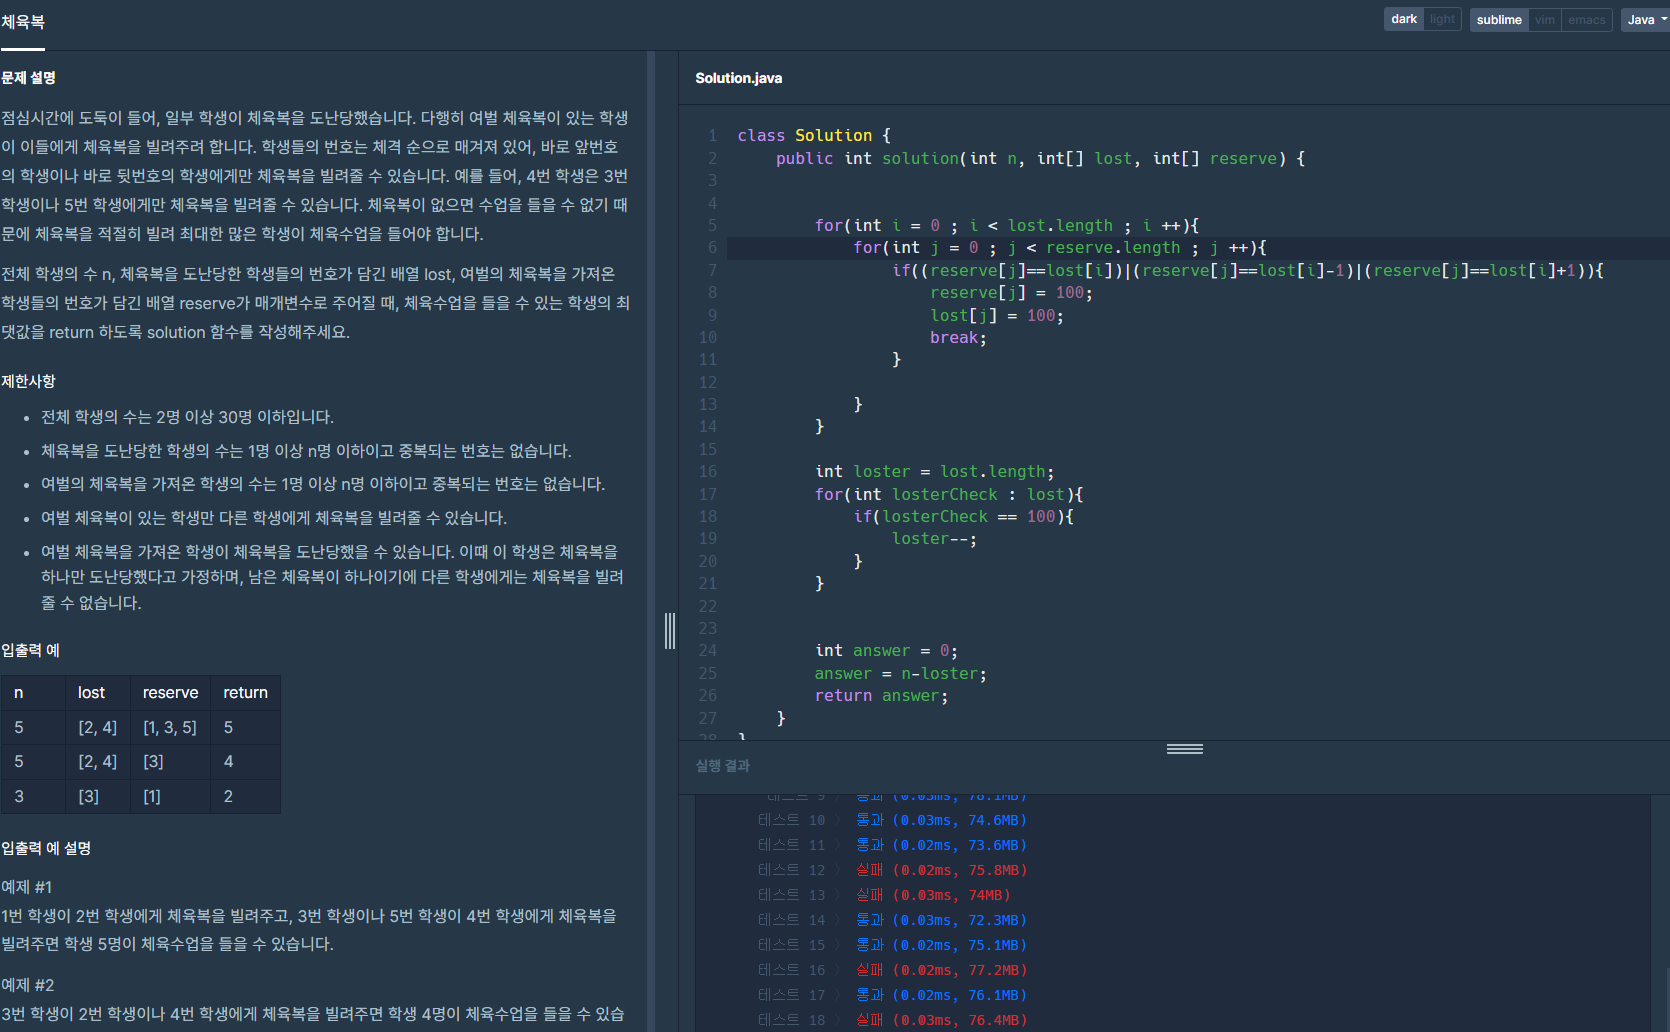The image size is (1670, 1032).
Task: Click the 'if(losterCheck == 100)' line
Action: click(x=963, y=517)
